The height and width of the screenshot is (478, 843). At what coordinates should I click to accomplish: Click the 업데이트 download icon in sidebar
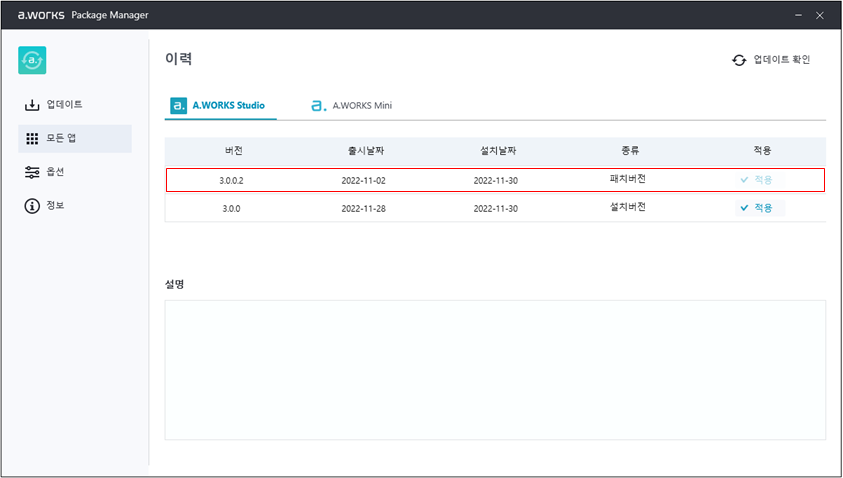32,105
